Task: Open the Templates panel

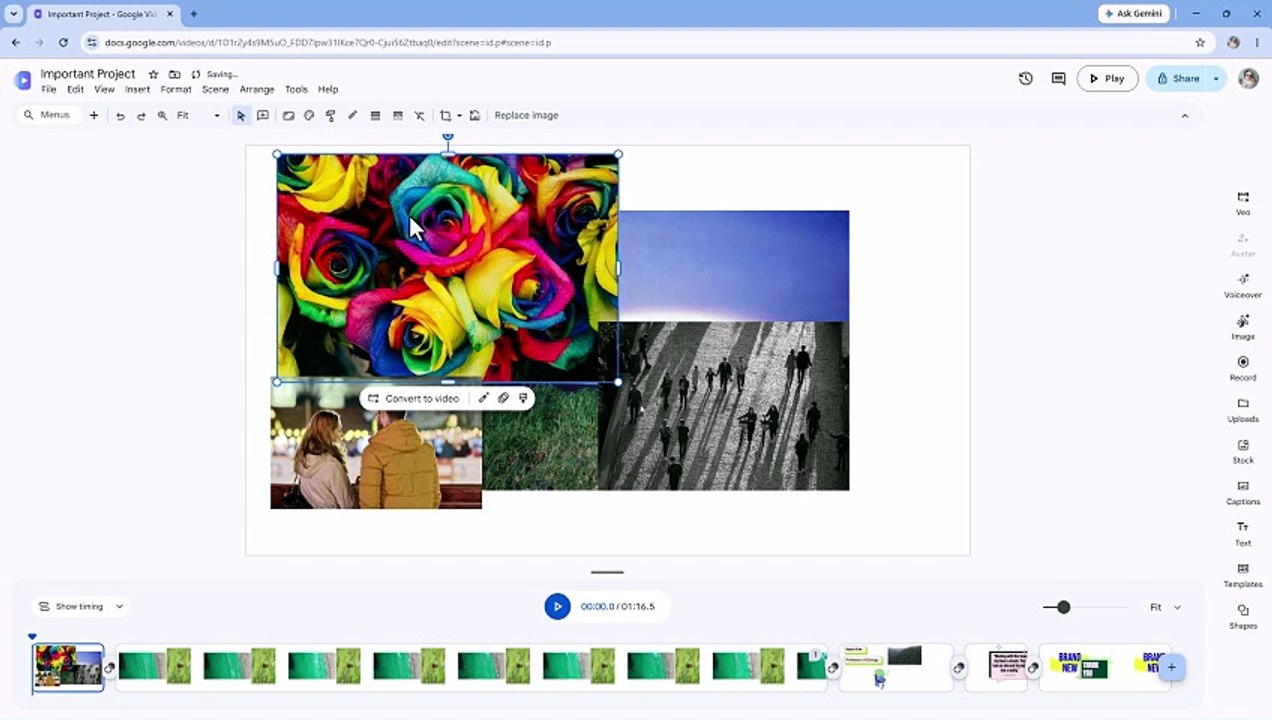Action: coord(1243,575)
